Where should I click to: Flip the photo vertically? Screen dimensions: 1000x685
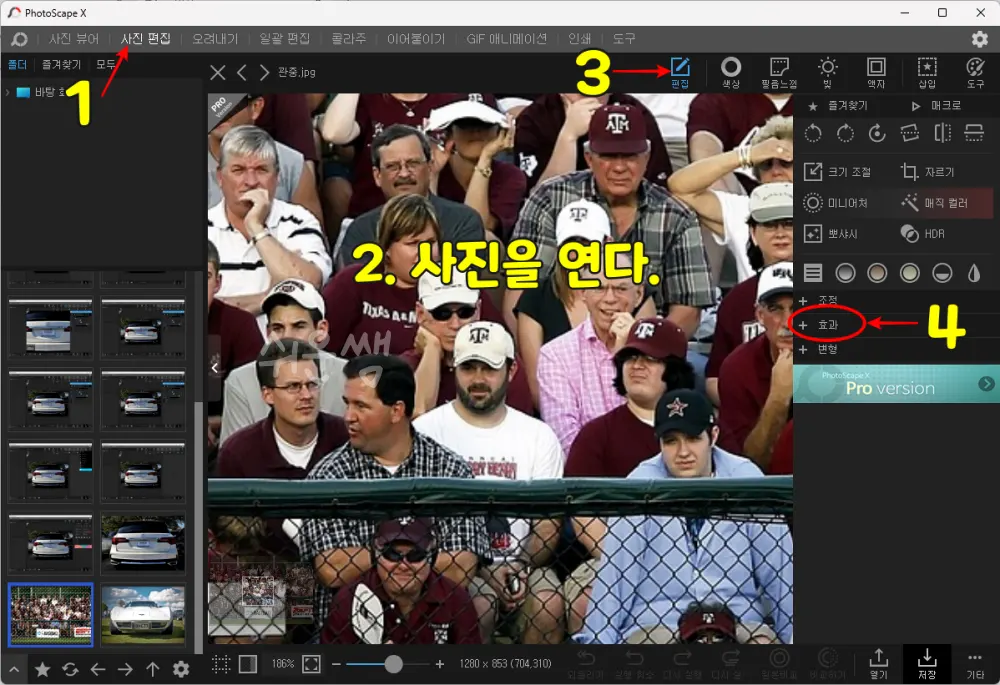point(974,133)
